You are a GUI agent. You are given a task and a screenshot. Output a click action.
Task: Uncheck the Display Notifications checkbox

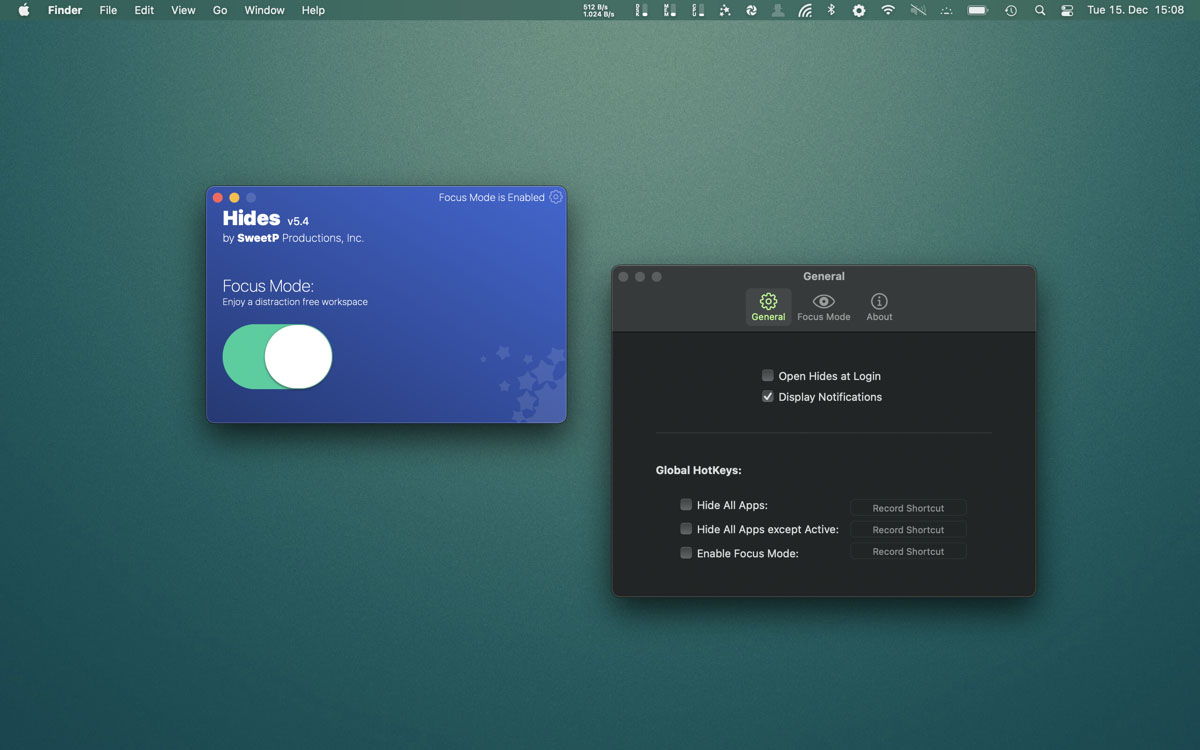[768, 397]
